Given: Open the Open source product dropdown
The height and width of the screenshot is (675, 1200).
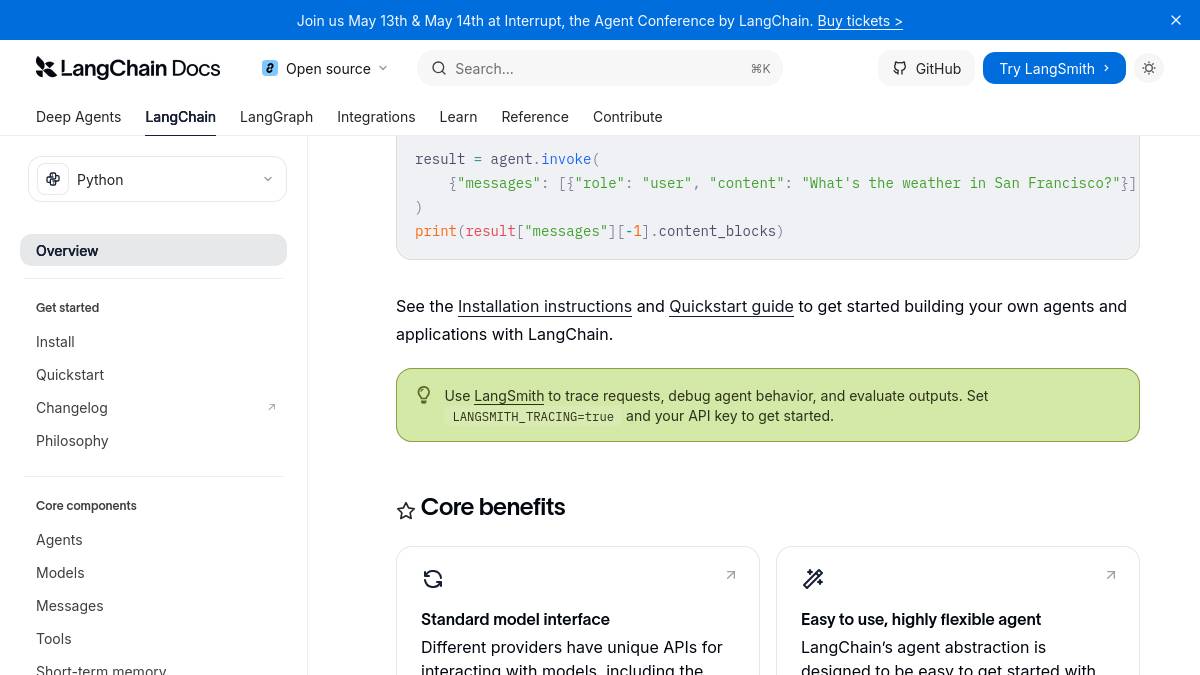Looking at the screenshot, I should point(324,68).
